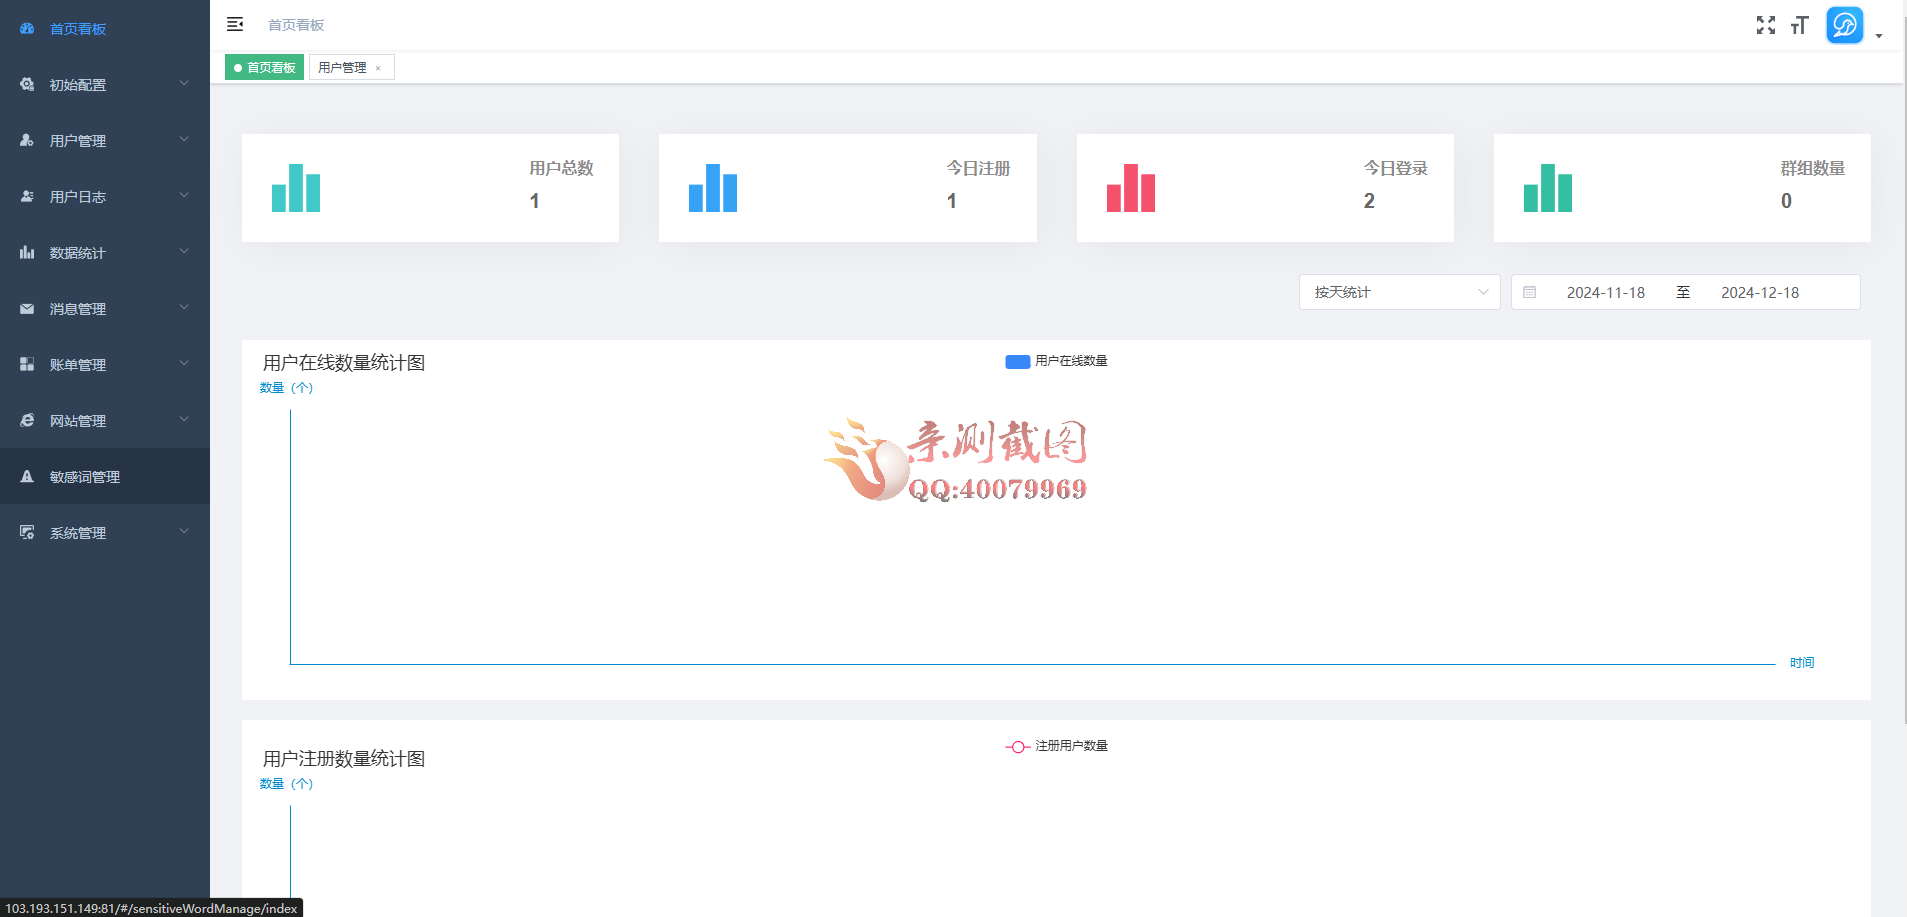
Task: Switch to the 用户管理 tab
Action: pos(342,68)
